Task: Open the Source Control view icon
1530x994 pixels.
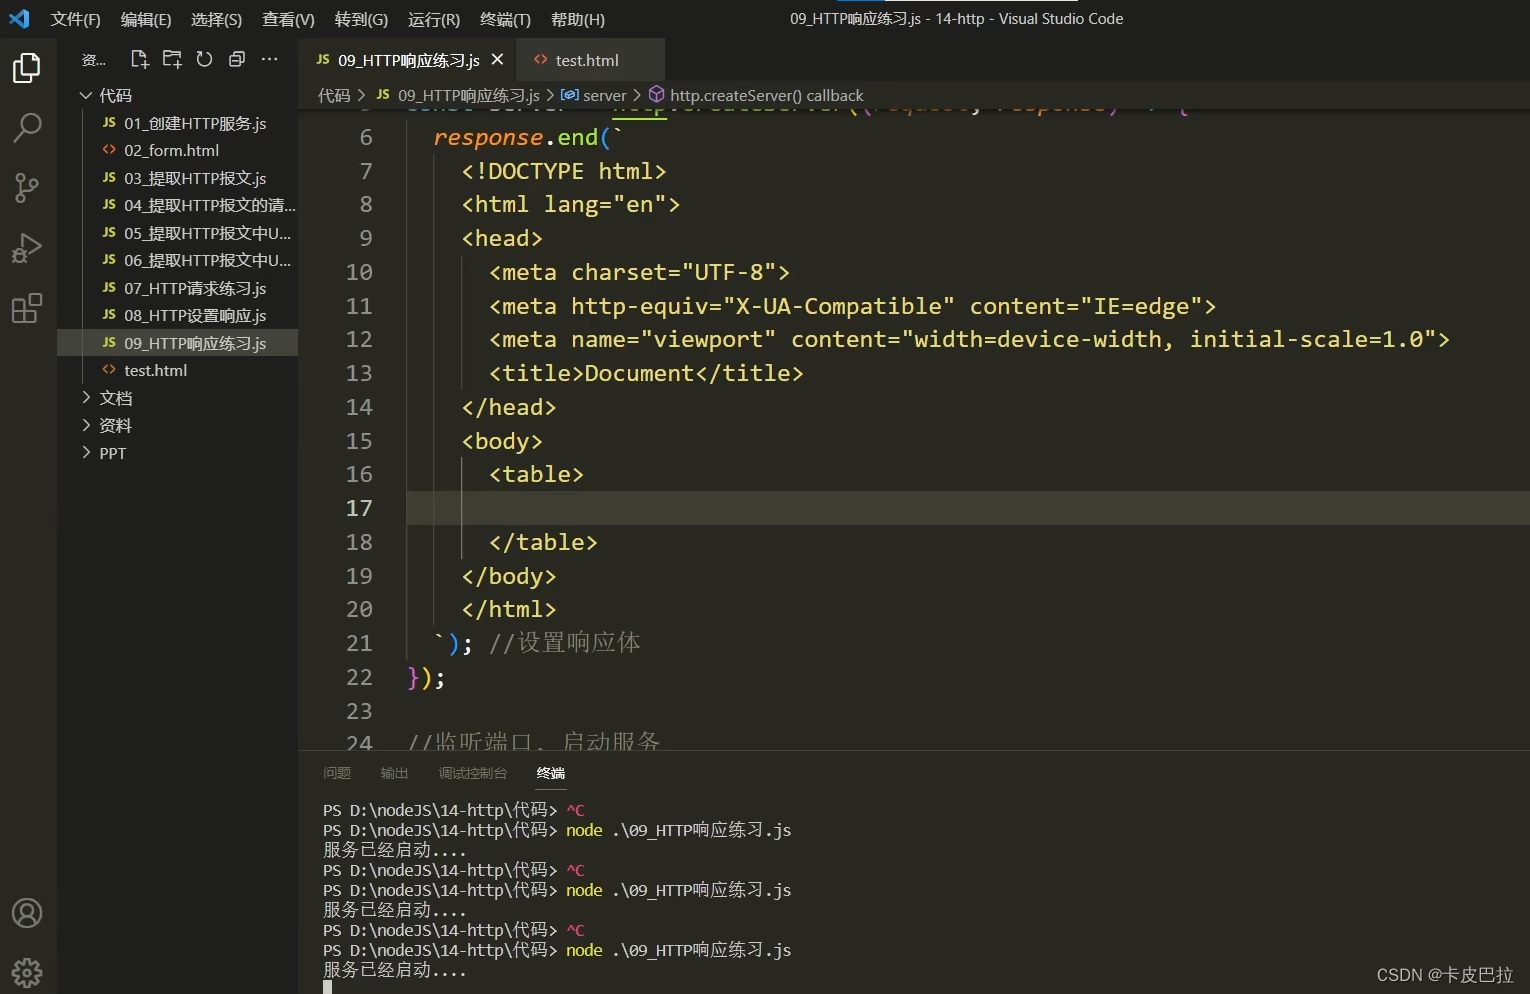Action: tap(27, 187)
